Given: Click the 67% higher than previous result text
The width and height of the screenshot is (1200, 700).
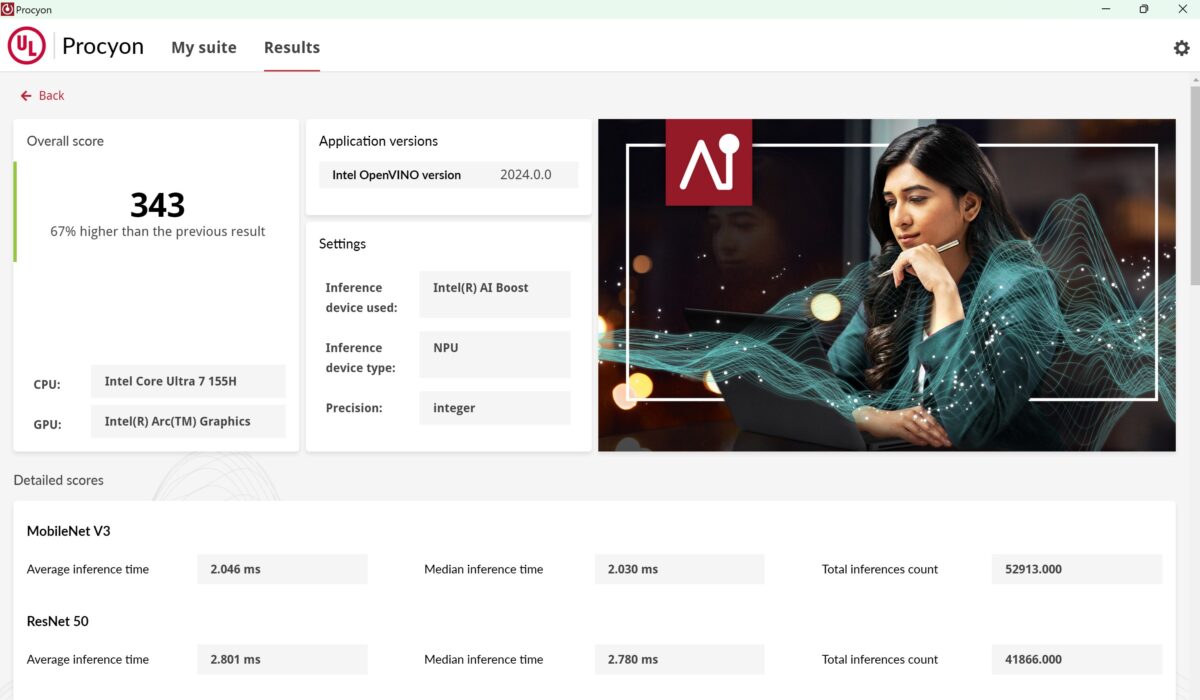Looking at the screenshot, I should coord(158,231).
